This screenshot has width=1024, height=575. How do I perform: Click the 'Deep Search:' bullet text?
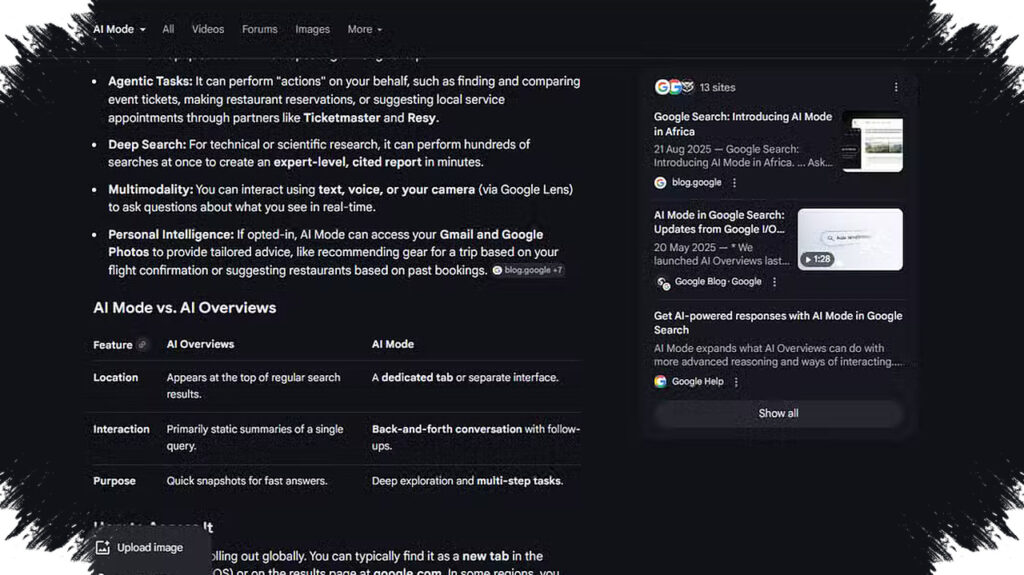[147, 144]
